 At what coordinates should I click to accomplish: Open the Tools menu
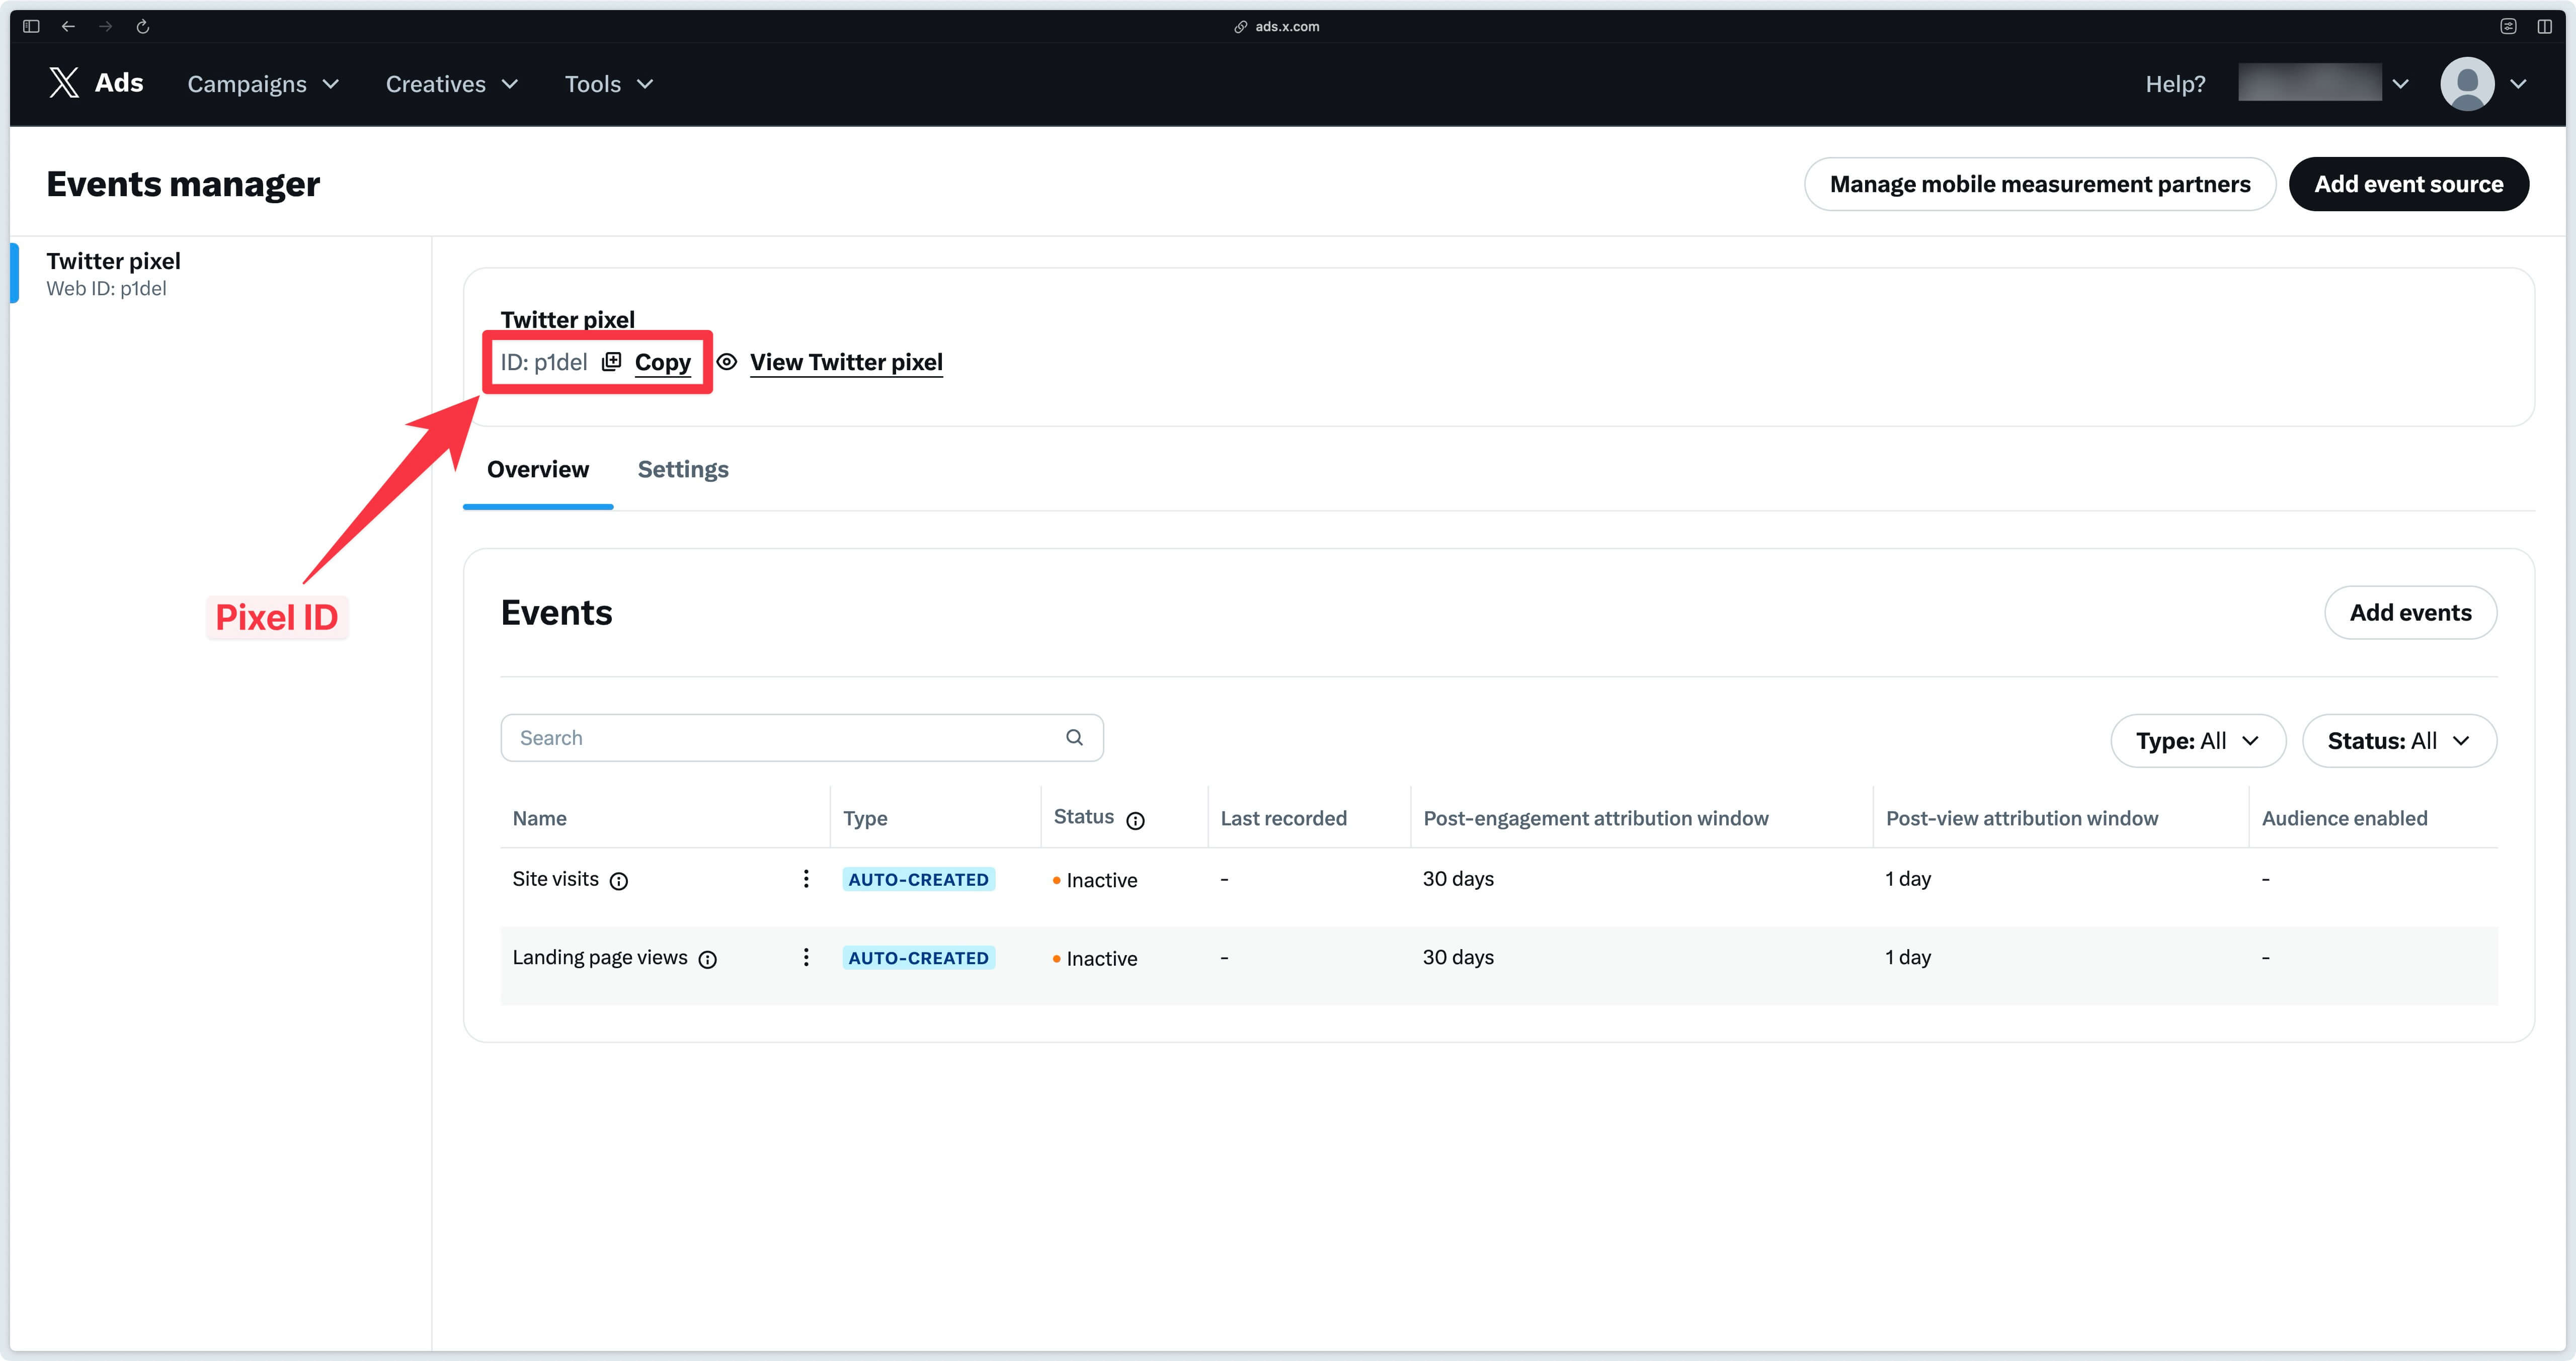pos(609,84)
